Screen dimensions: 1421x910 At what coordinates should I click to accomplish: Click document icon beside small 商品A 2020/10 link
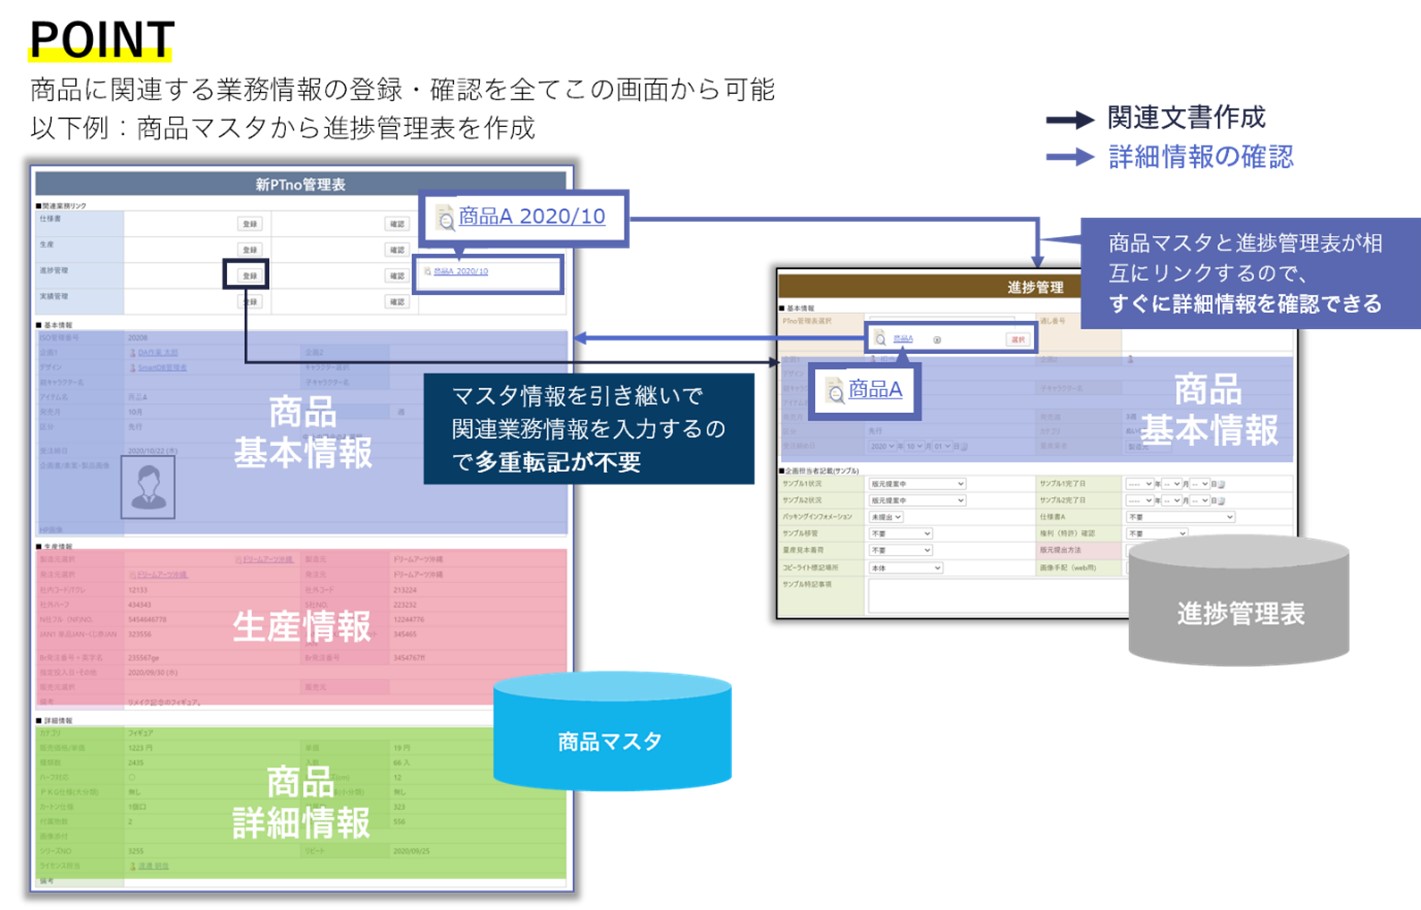click(x=427, y=271)
